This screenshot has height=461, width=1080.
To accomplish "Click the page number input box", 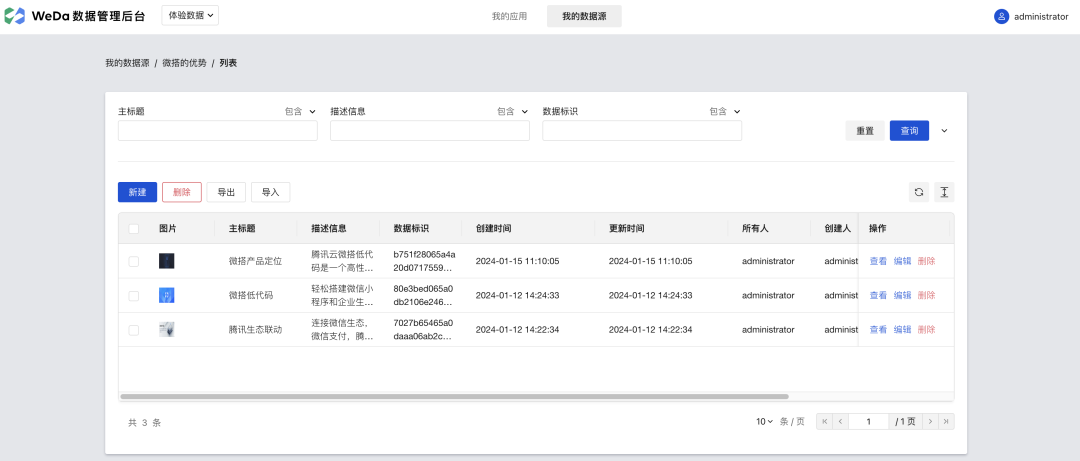I will click(x=869, y=421).
